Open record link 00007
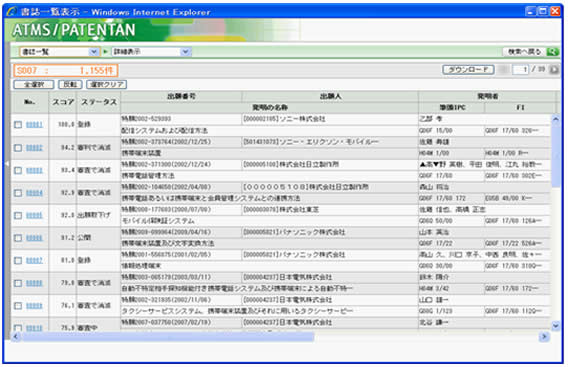 (34, 260)
